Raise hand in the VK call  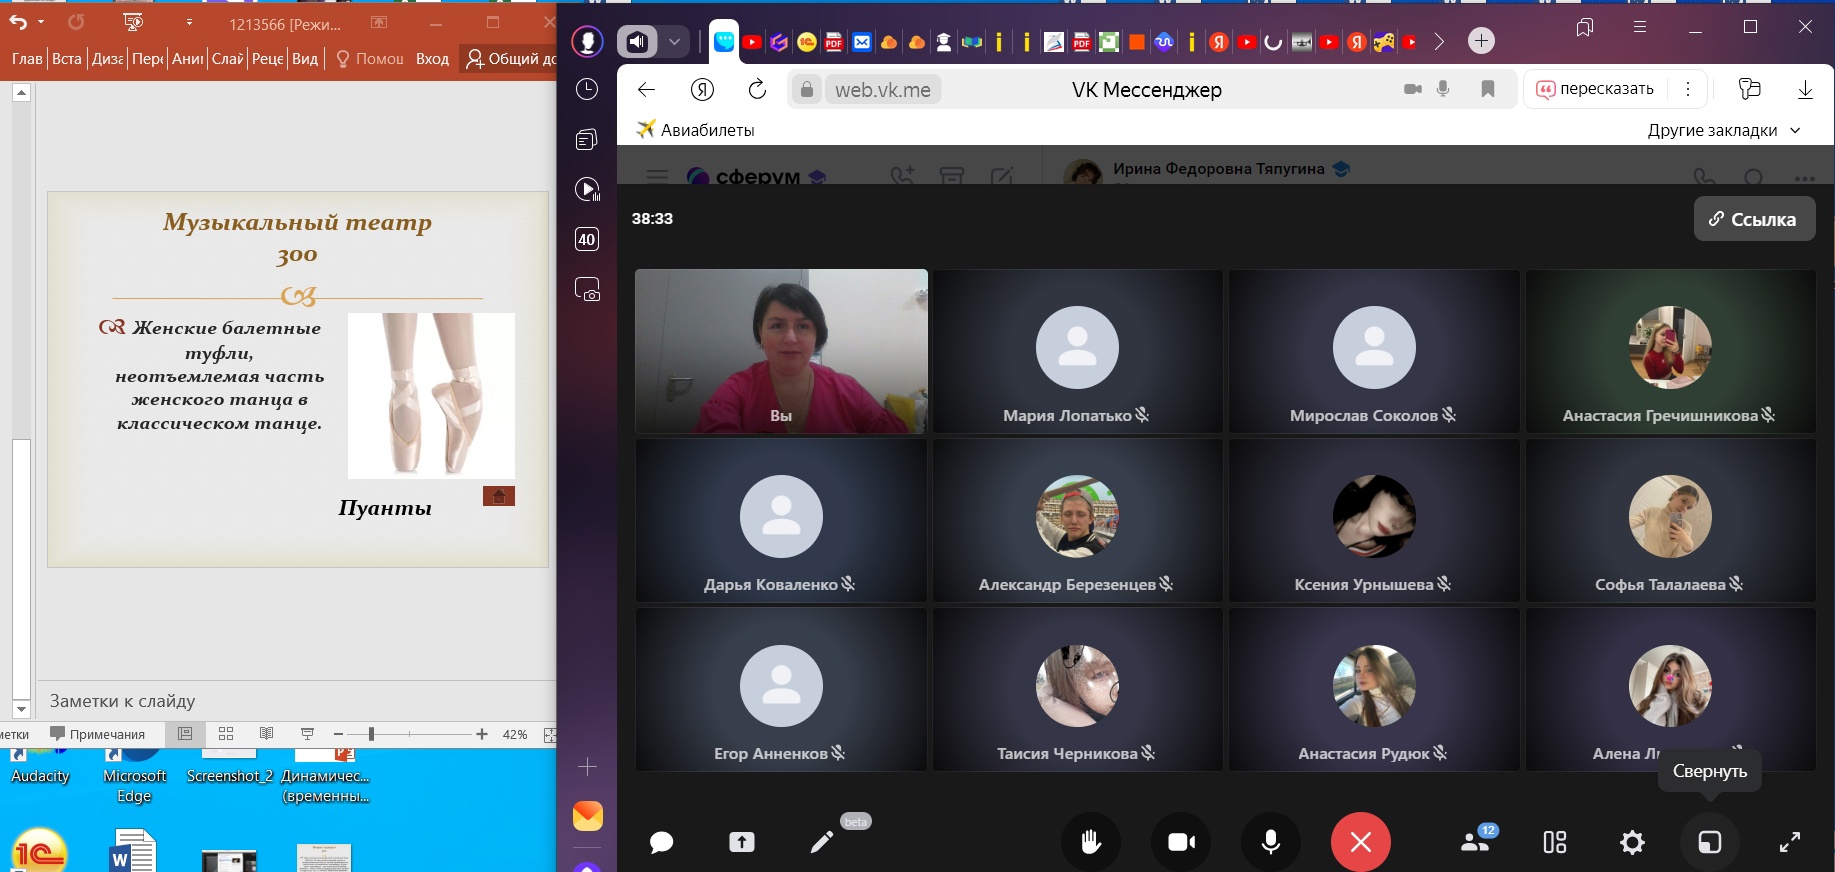1091,842
